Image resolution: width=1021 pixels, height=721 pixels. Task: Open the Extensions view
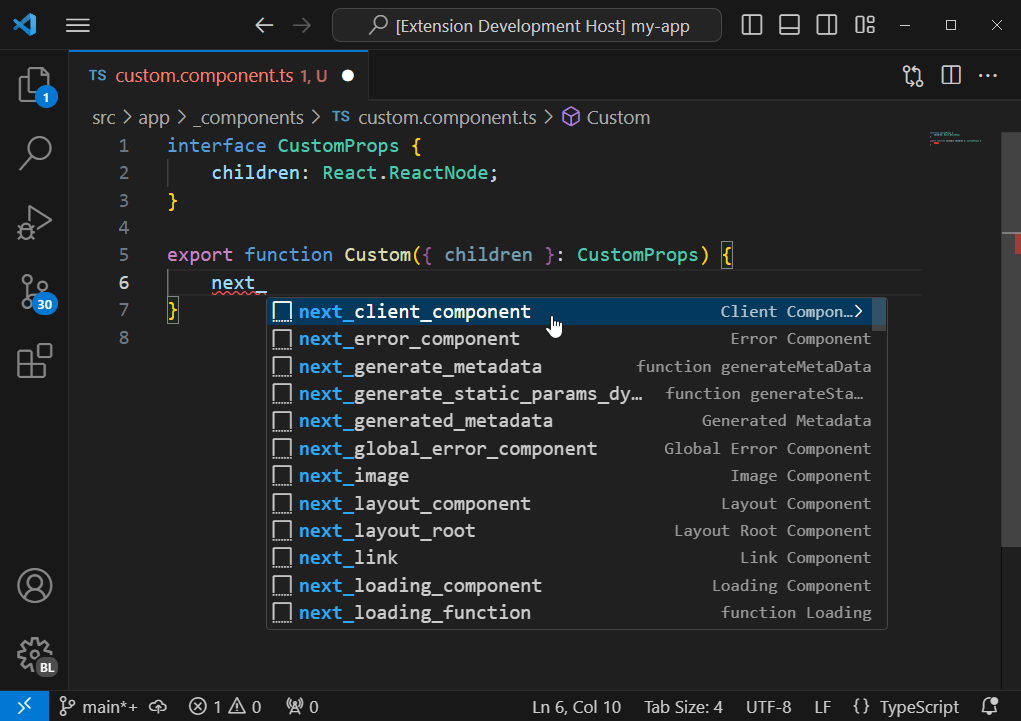click(x=35, y=360)
